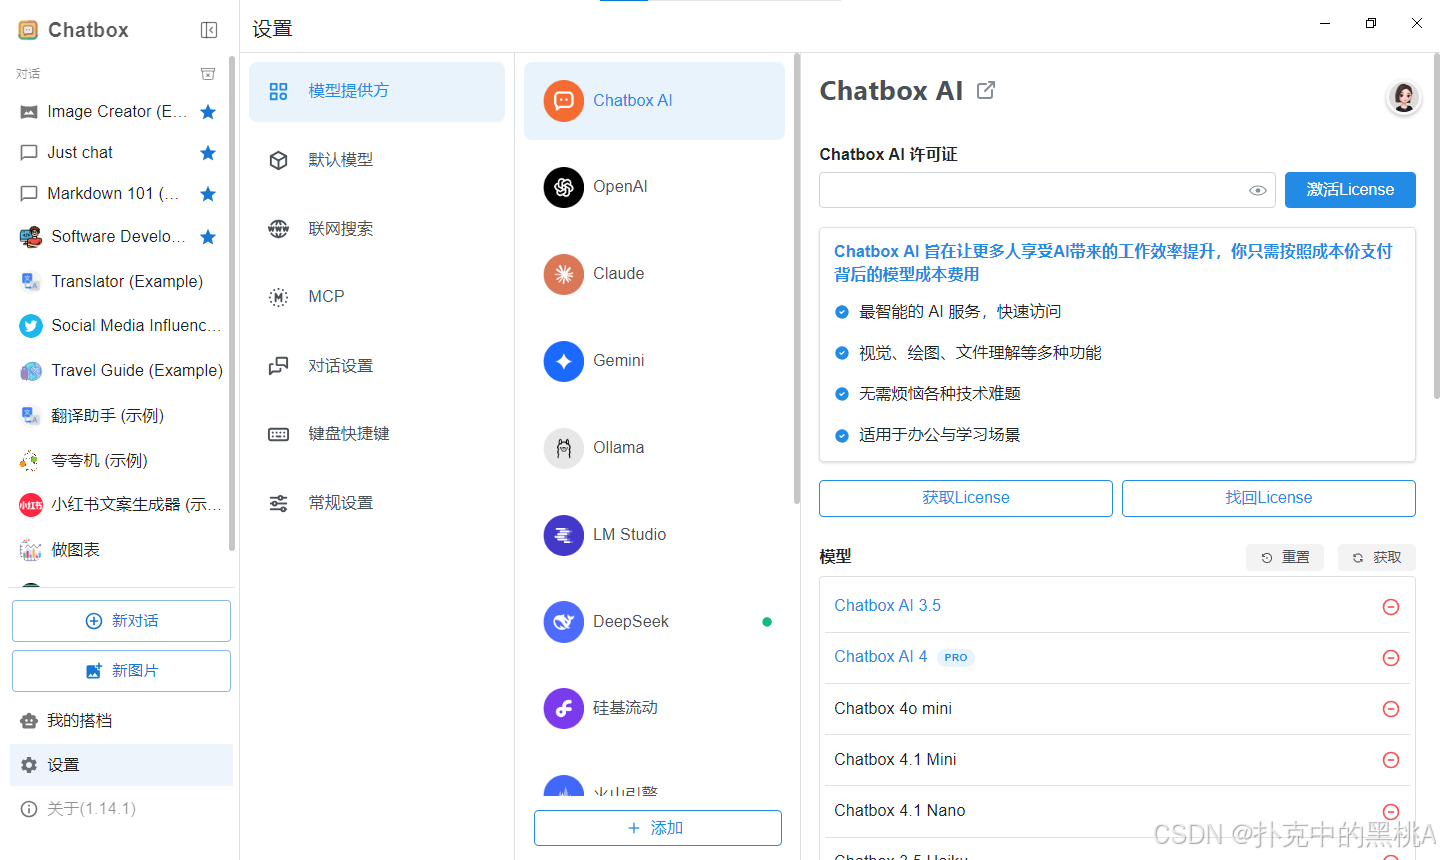Screen dimensions: 1440x860
Task: Create a new image with 新图片
Action: [x=121, y=671]
